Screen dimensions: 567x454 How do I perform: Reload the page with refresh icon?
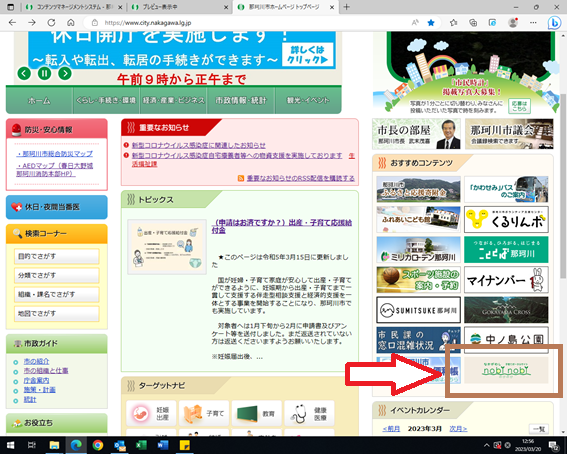tap(51, 23)
